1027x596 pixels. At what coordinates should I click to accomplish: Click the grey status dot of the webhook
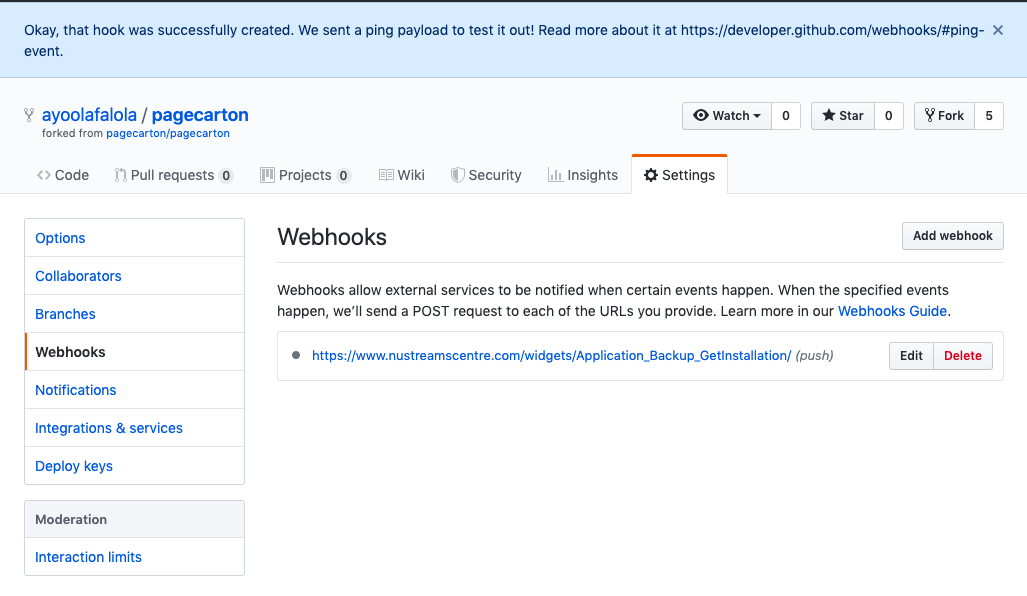[x=296, y=355]
